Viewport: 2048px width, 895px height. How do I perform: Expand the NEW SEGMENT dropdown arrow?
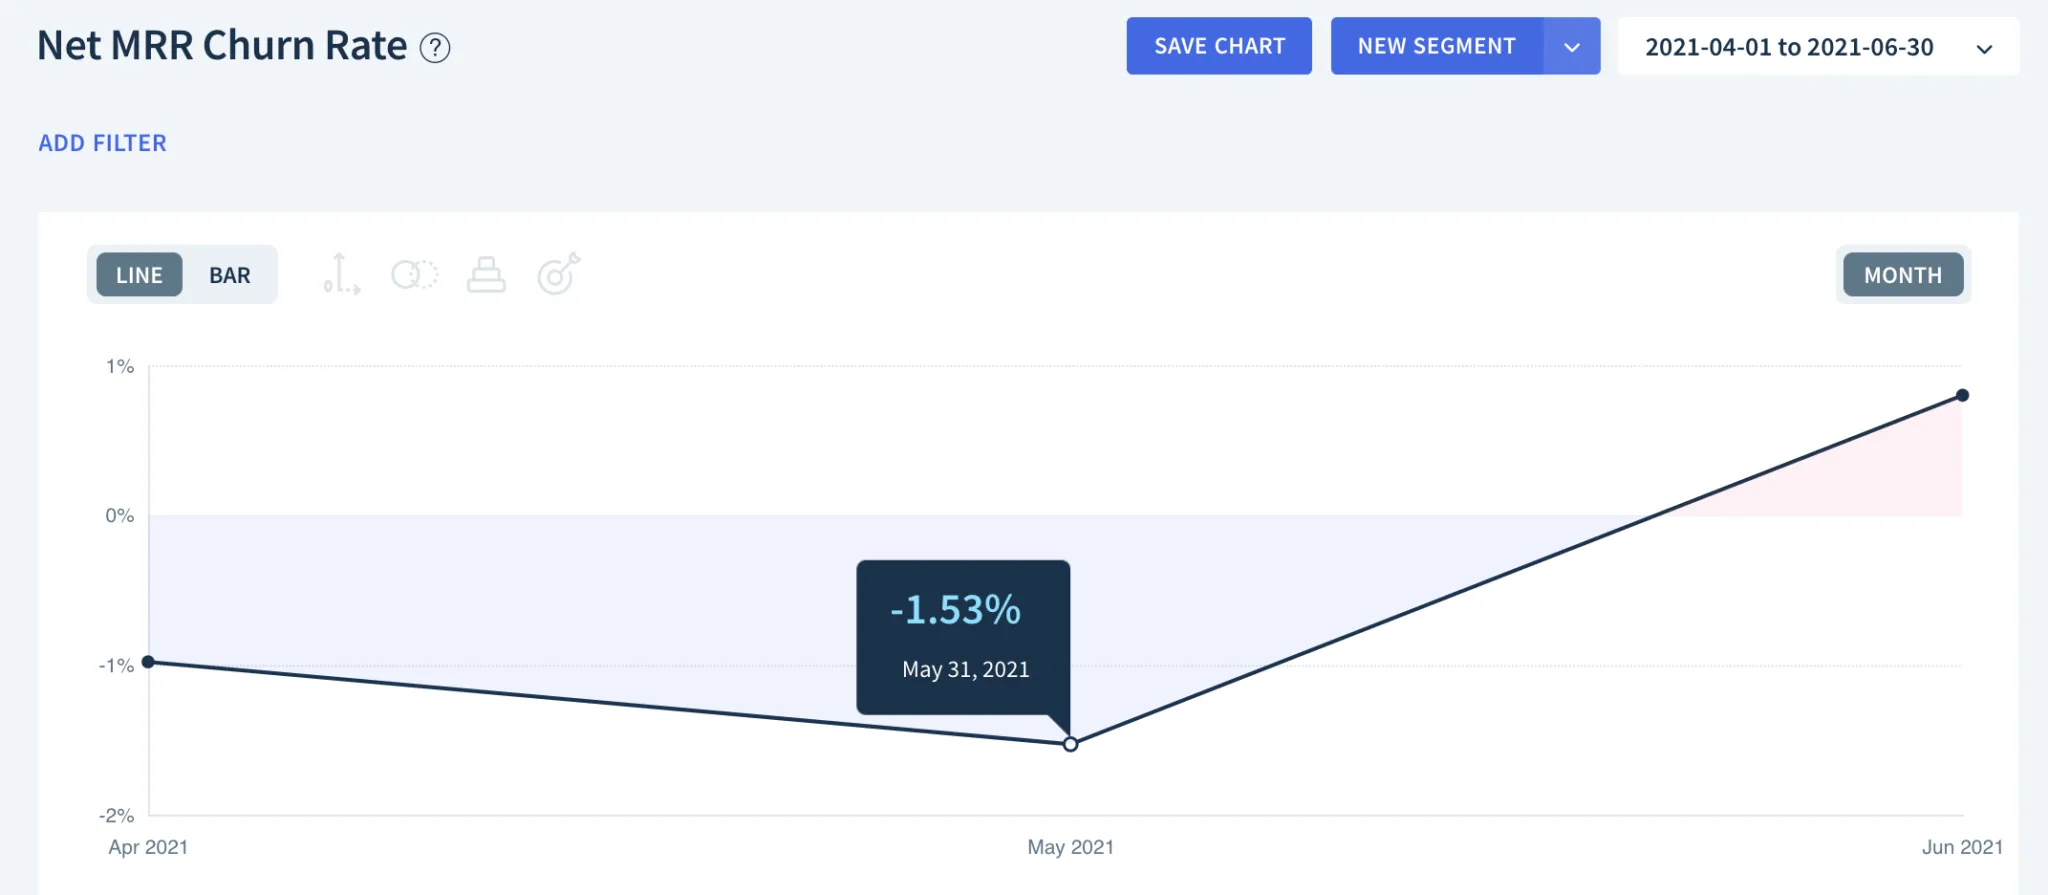tap(1572, 46)
